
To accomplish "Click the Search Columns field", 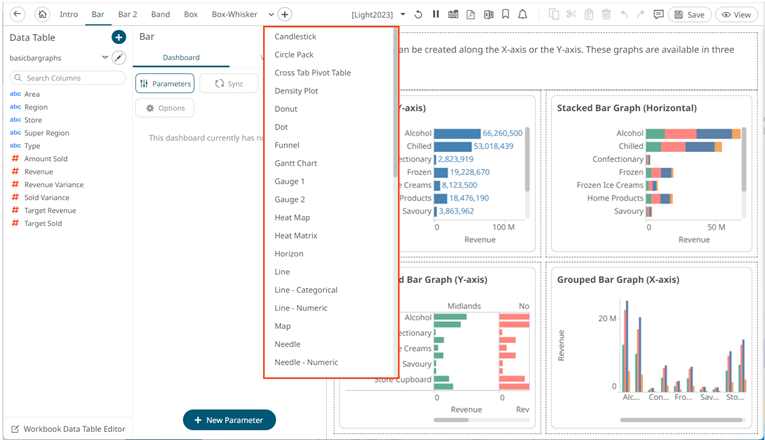I will [x=68, y=77].
